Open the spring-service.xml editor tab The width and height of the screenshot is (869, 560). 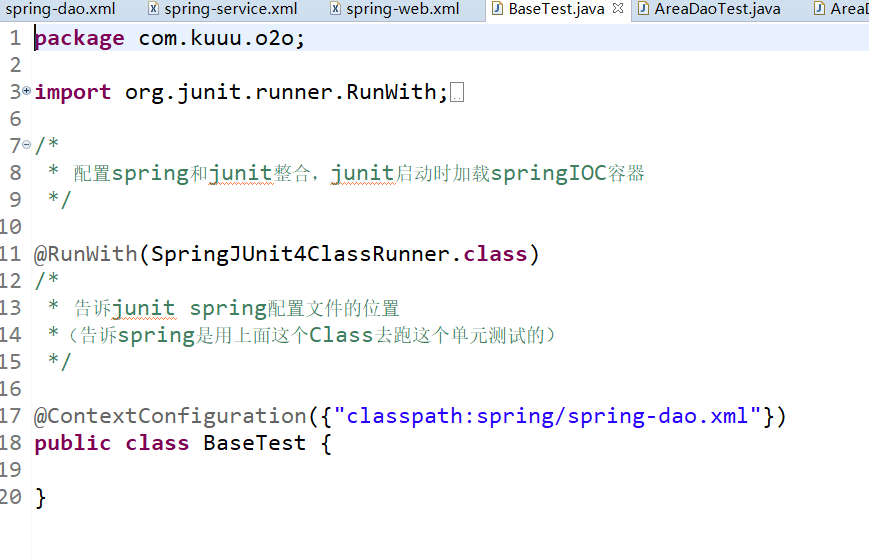(x=231, y=9)
